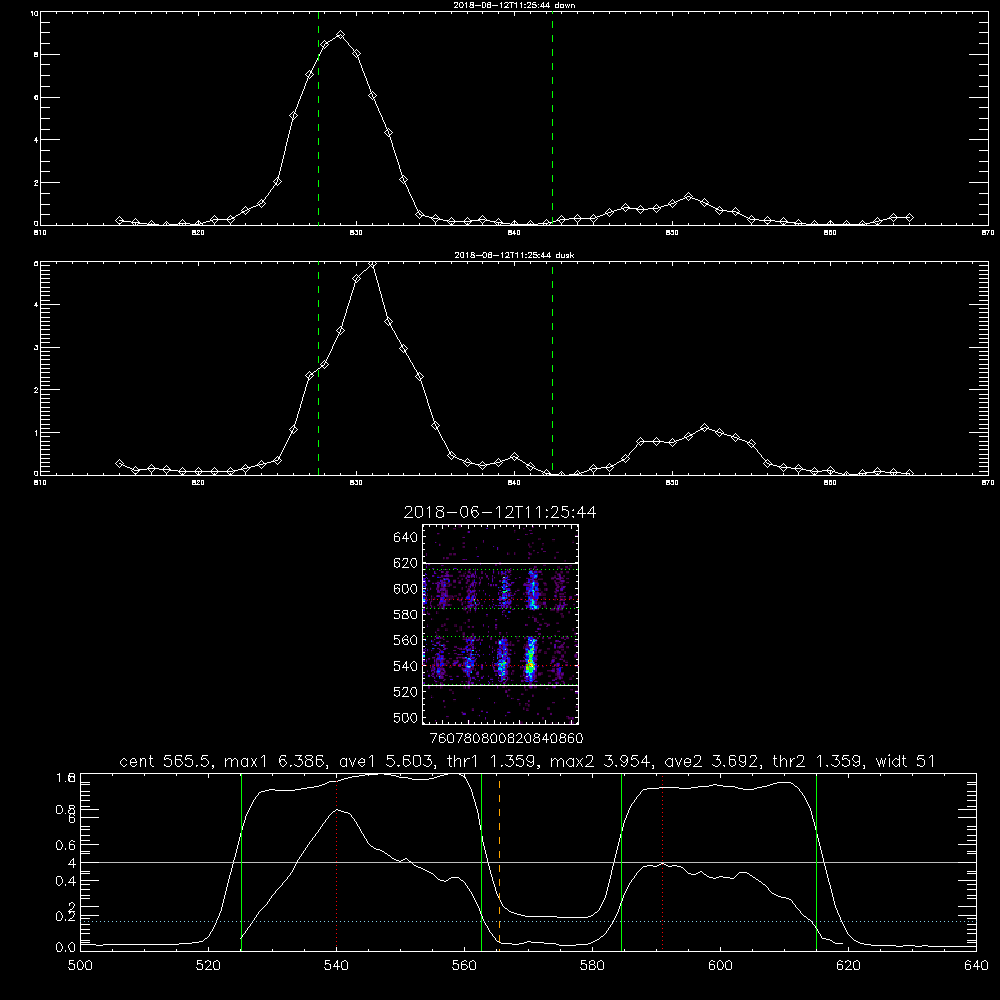Viewport: 1000px width, 1000px height.
Task: Select the 'cent 565.5' value in stats line
Action: [x=166, y=761]
